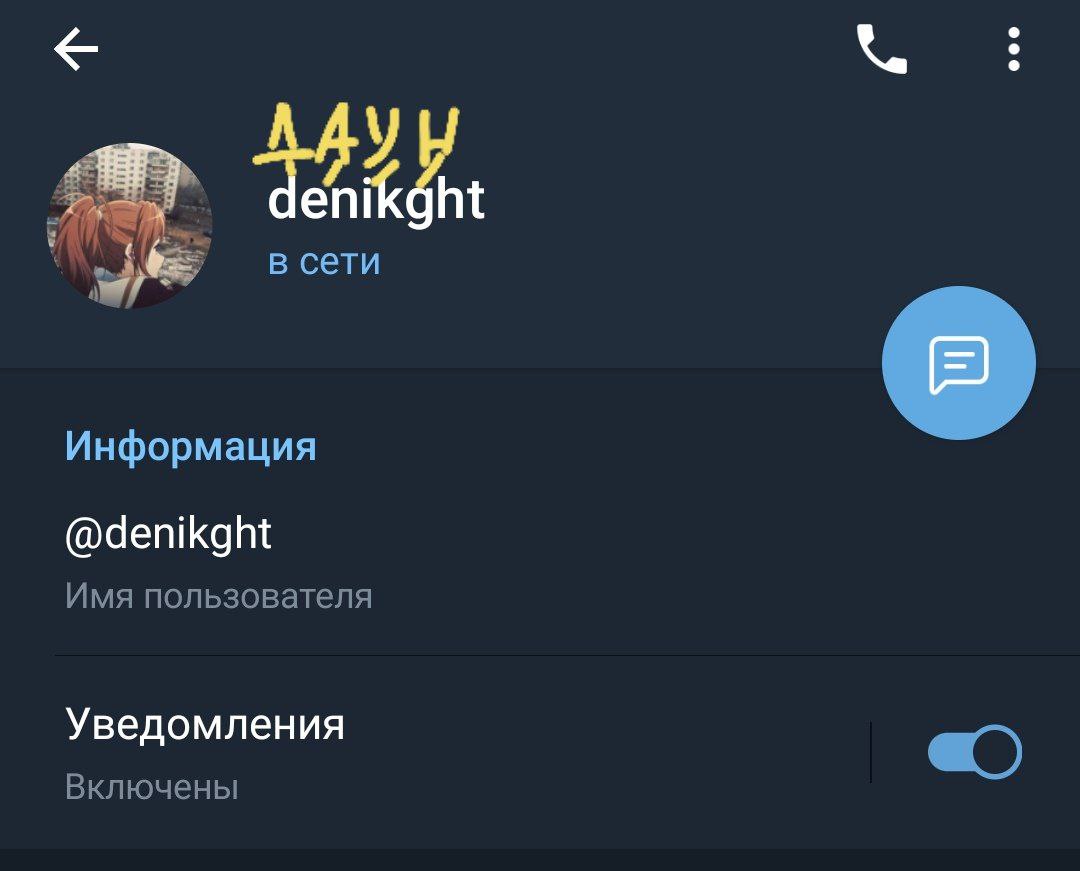
Task: Go back using the left arrow
Action: click(76, 49)
